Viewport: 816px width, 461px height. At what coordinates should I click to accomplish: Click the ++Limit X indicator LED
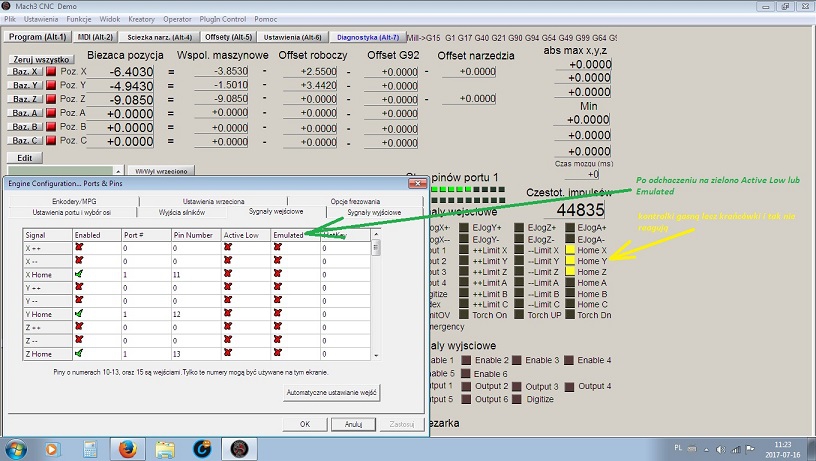click(464, 250)
